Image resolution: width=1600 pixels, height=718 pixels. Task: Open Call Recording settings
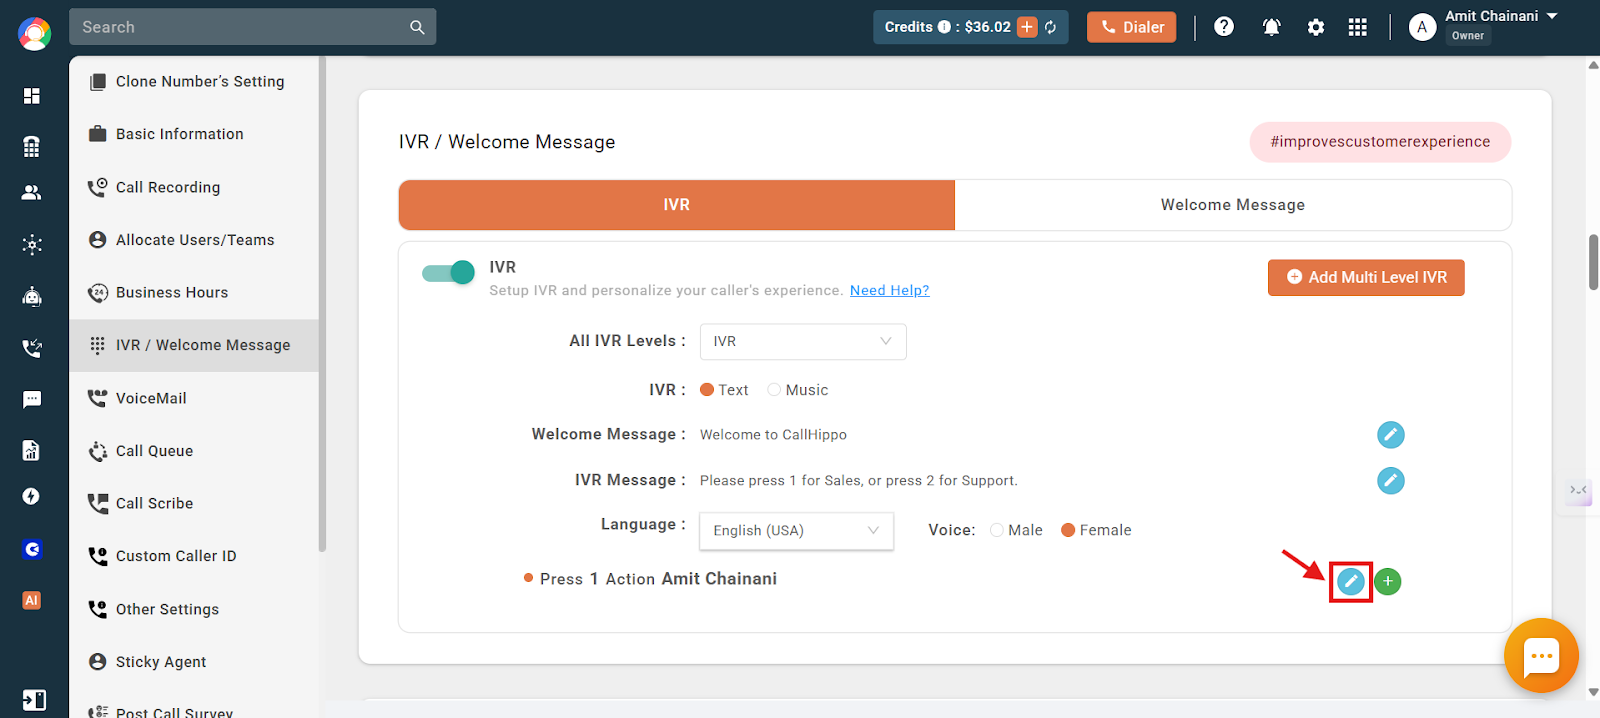click(194, 187)
